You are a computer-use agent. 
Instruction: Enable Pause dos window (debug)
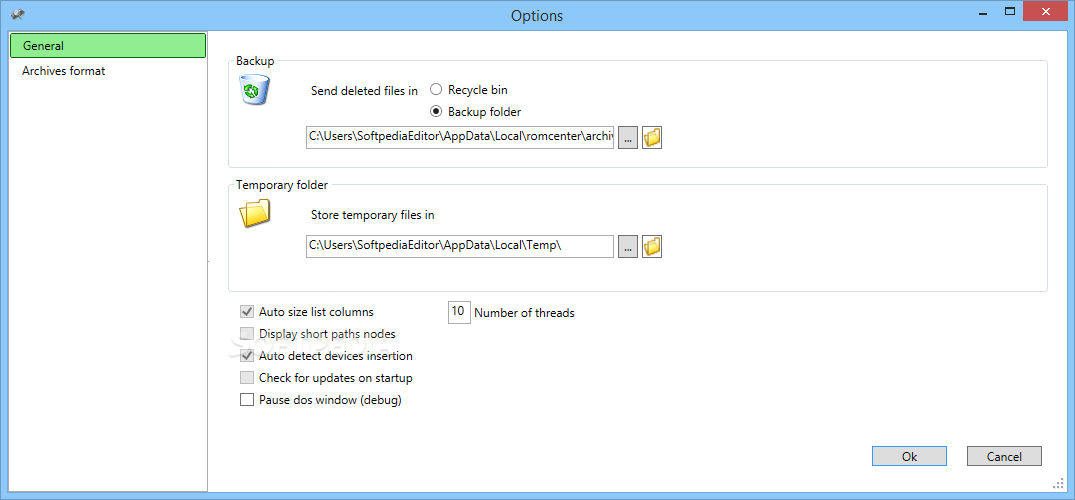point(247,400)
